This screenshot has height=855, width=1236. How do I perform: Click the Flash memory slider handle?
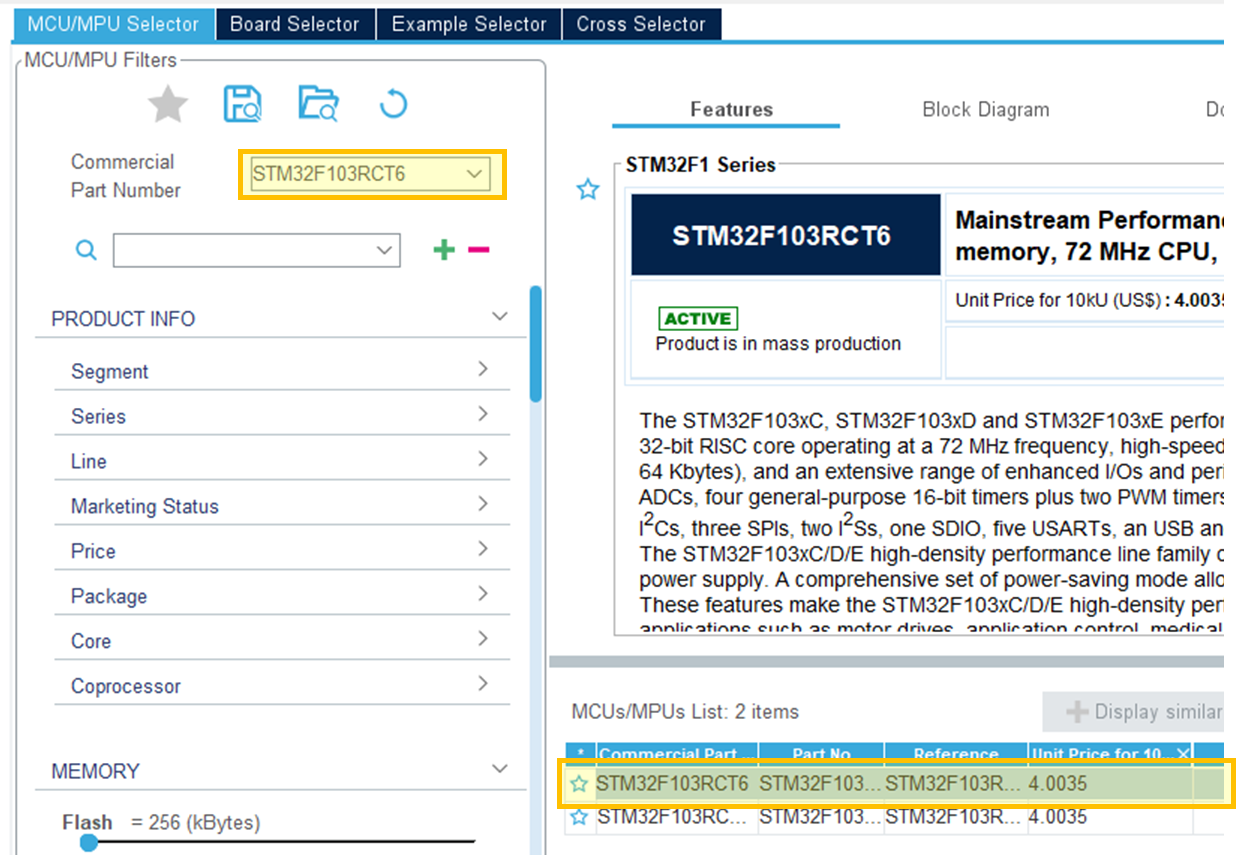click(x=88, y=843)
